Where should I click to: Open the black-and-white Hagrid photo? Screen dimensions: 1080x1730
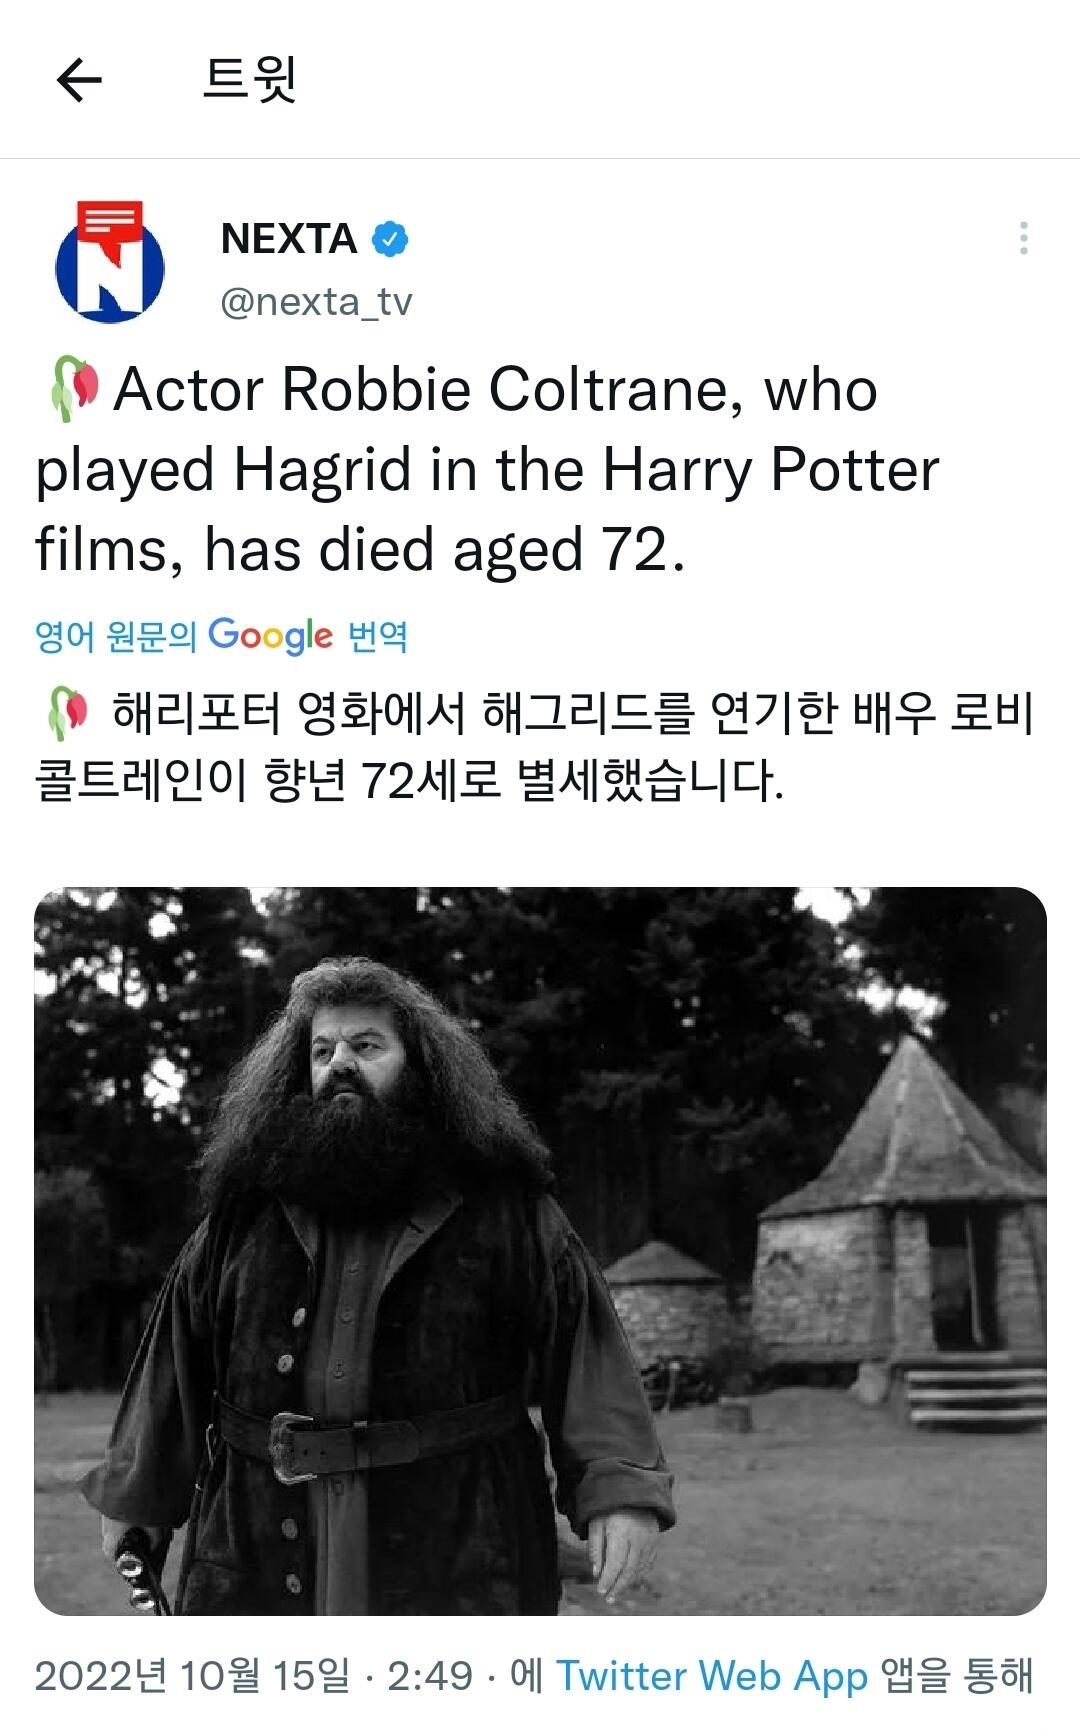tap(540, 1251)
